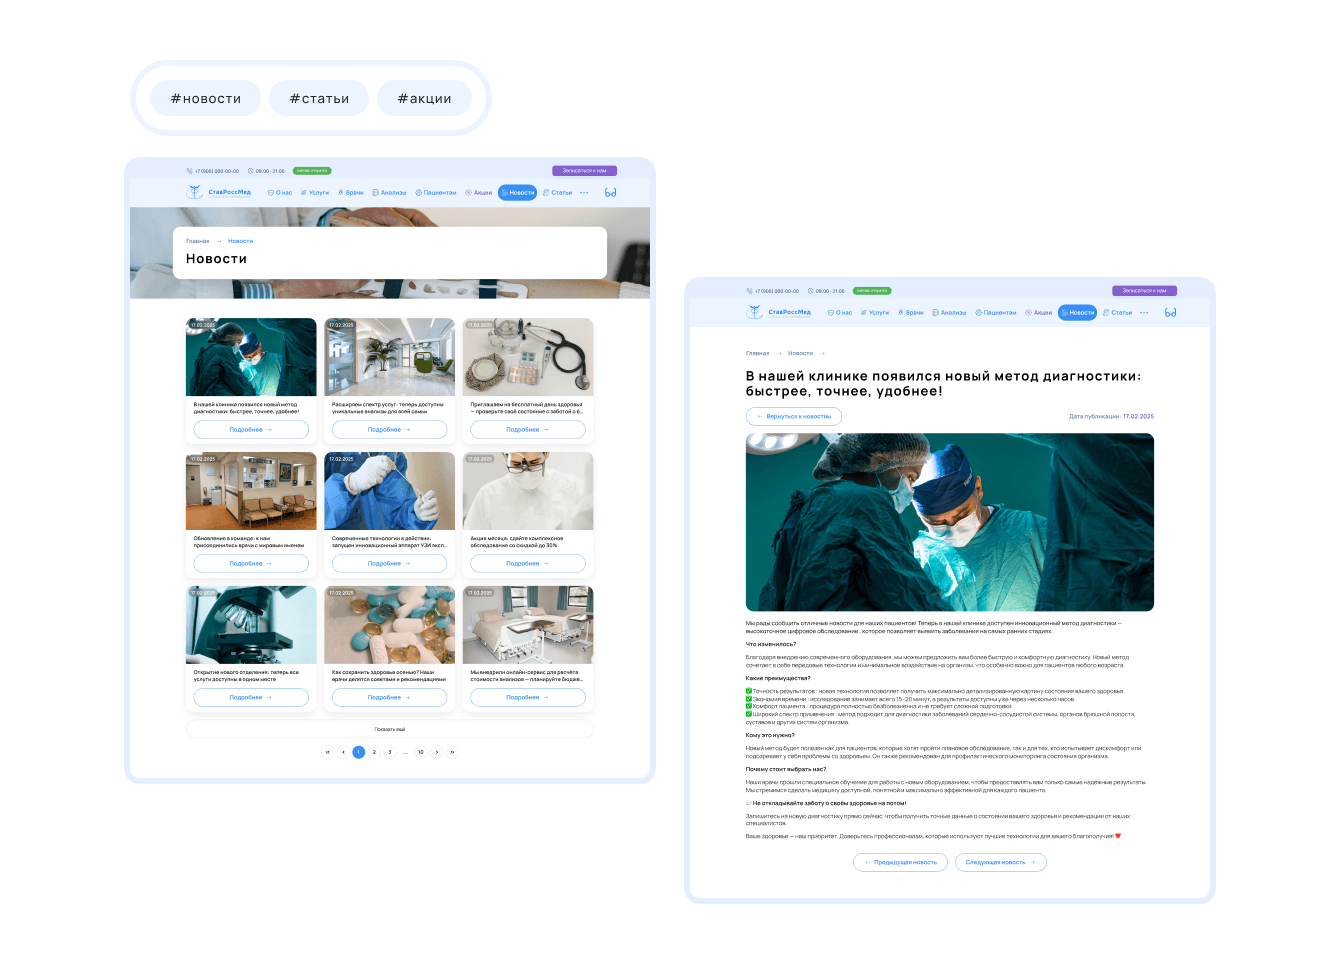Open the microscope photo card thumbnail

251,625
